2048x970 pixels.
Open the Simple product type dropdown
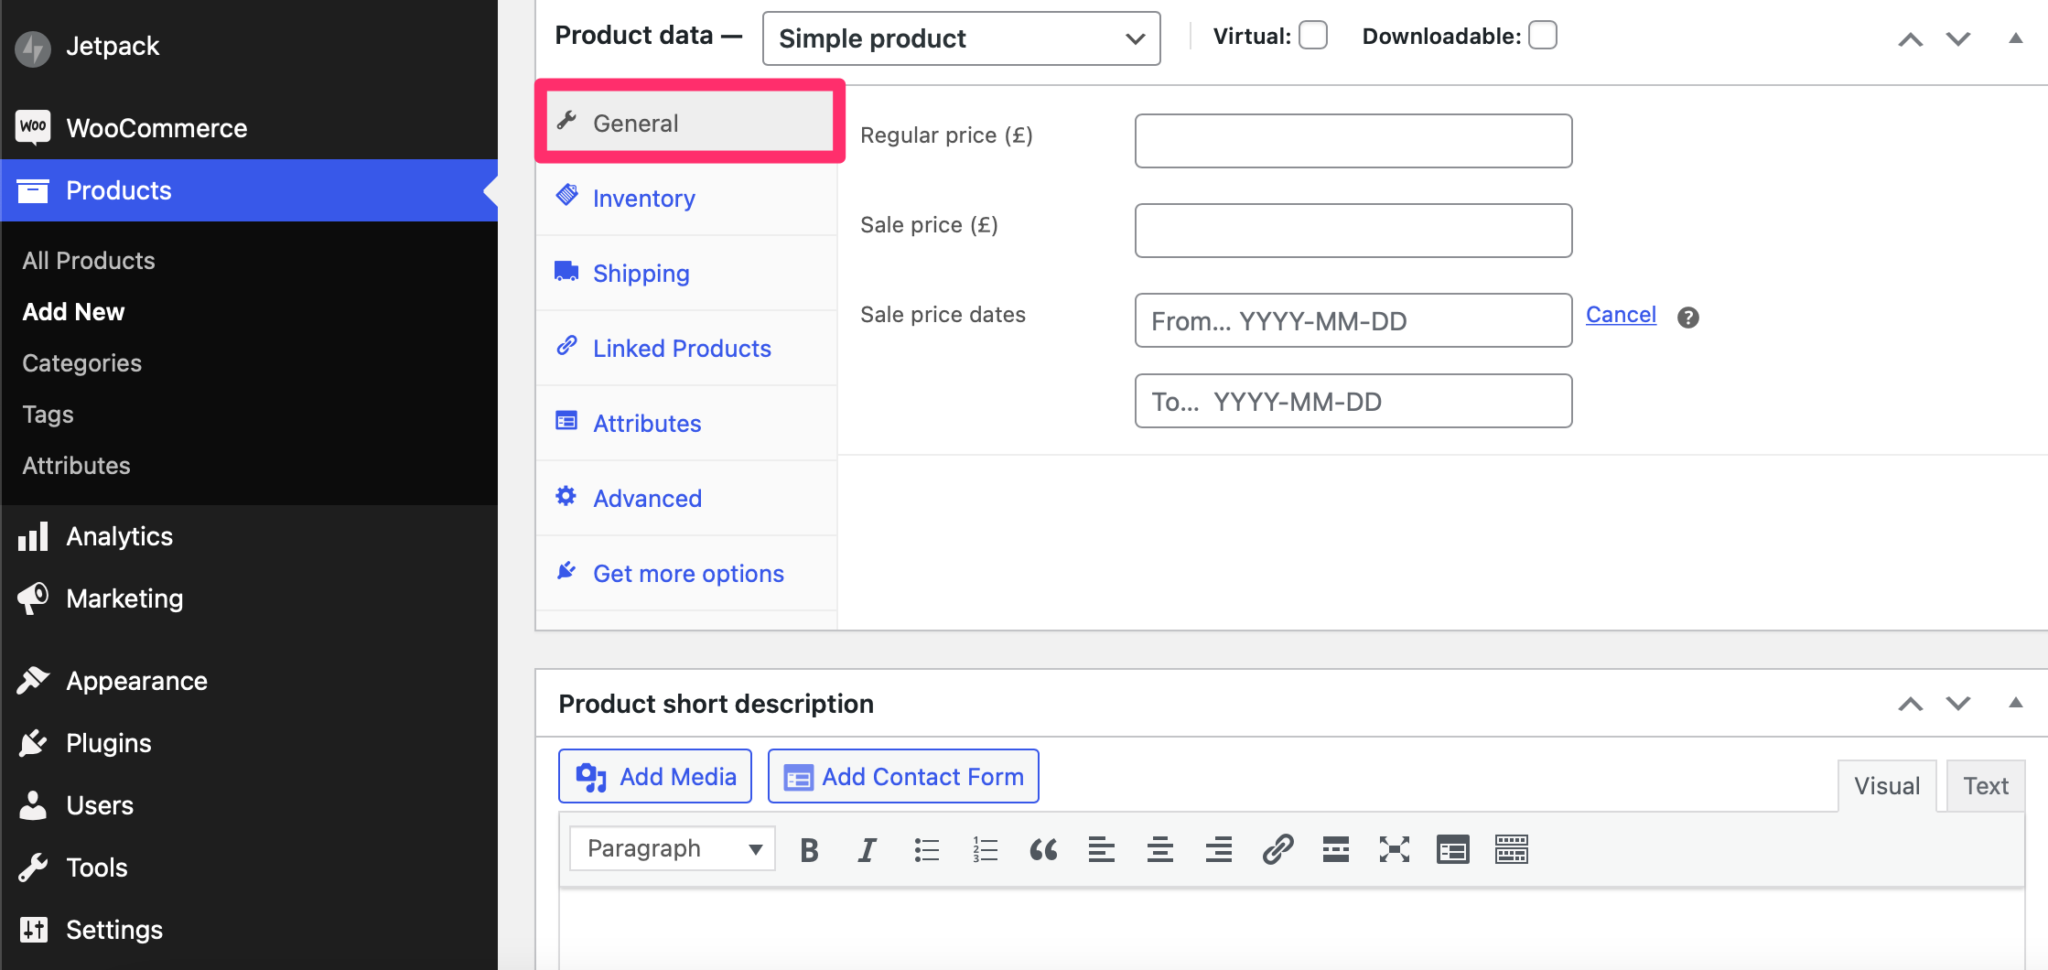click(959, 38)
